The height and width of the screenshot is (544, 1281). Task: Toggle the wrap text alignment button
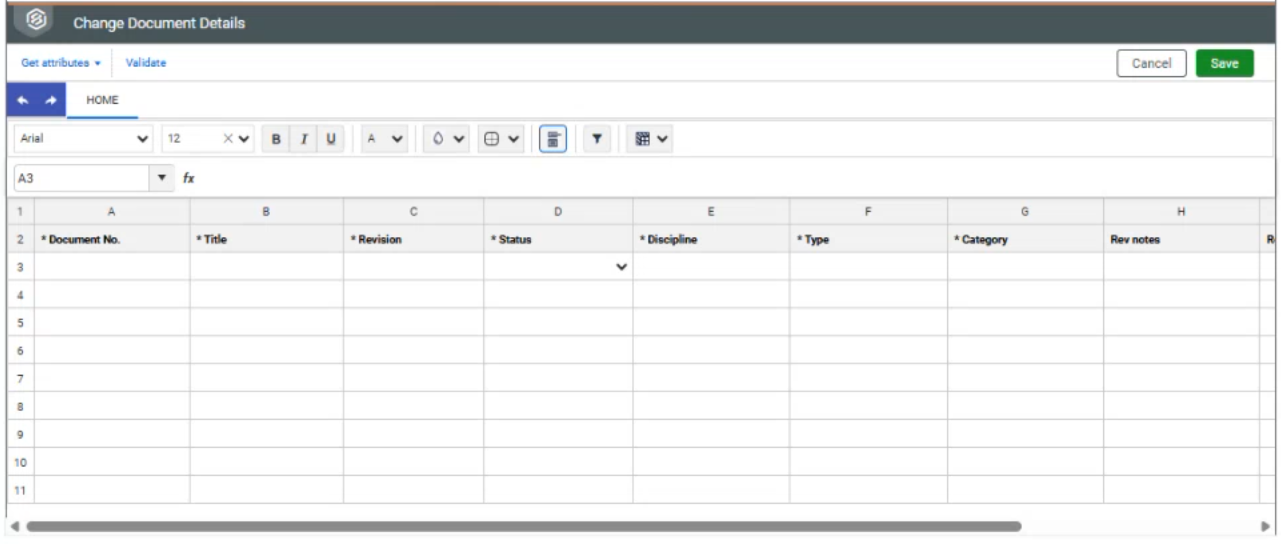pos(553,140)
